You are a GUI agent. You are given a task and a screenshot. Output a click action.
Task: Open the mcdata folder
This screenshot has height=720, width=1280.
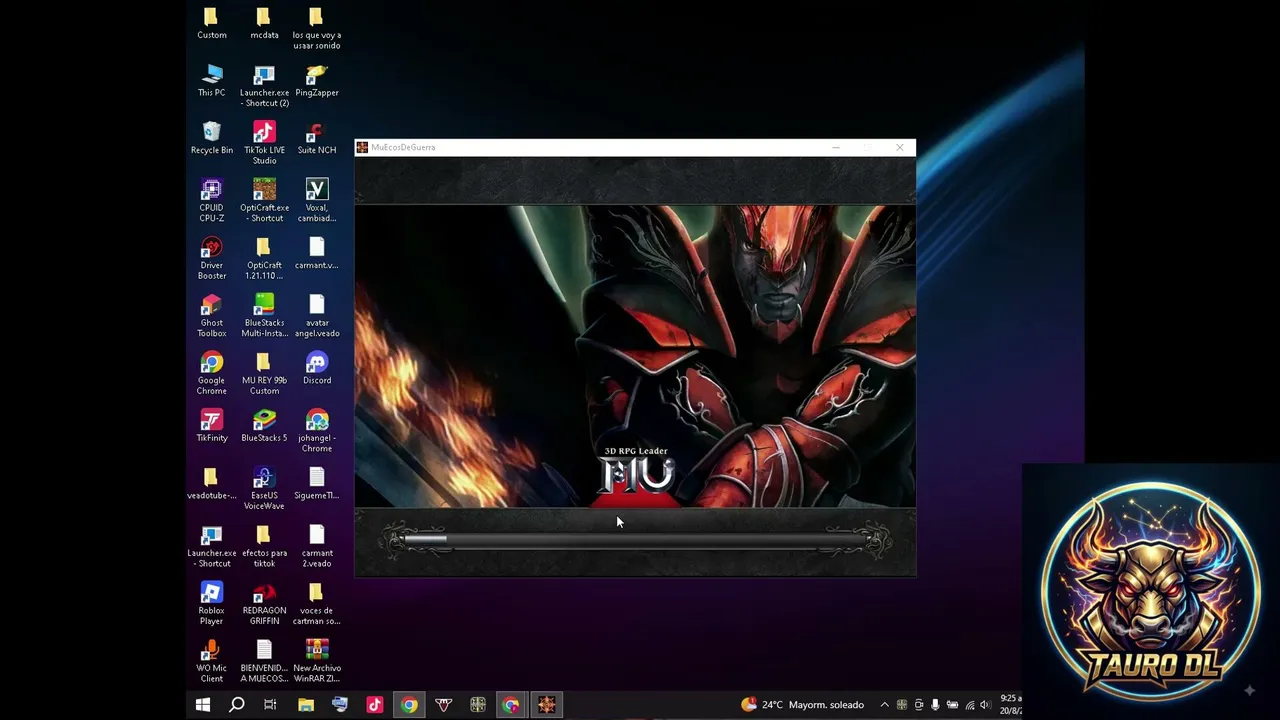264,24
